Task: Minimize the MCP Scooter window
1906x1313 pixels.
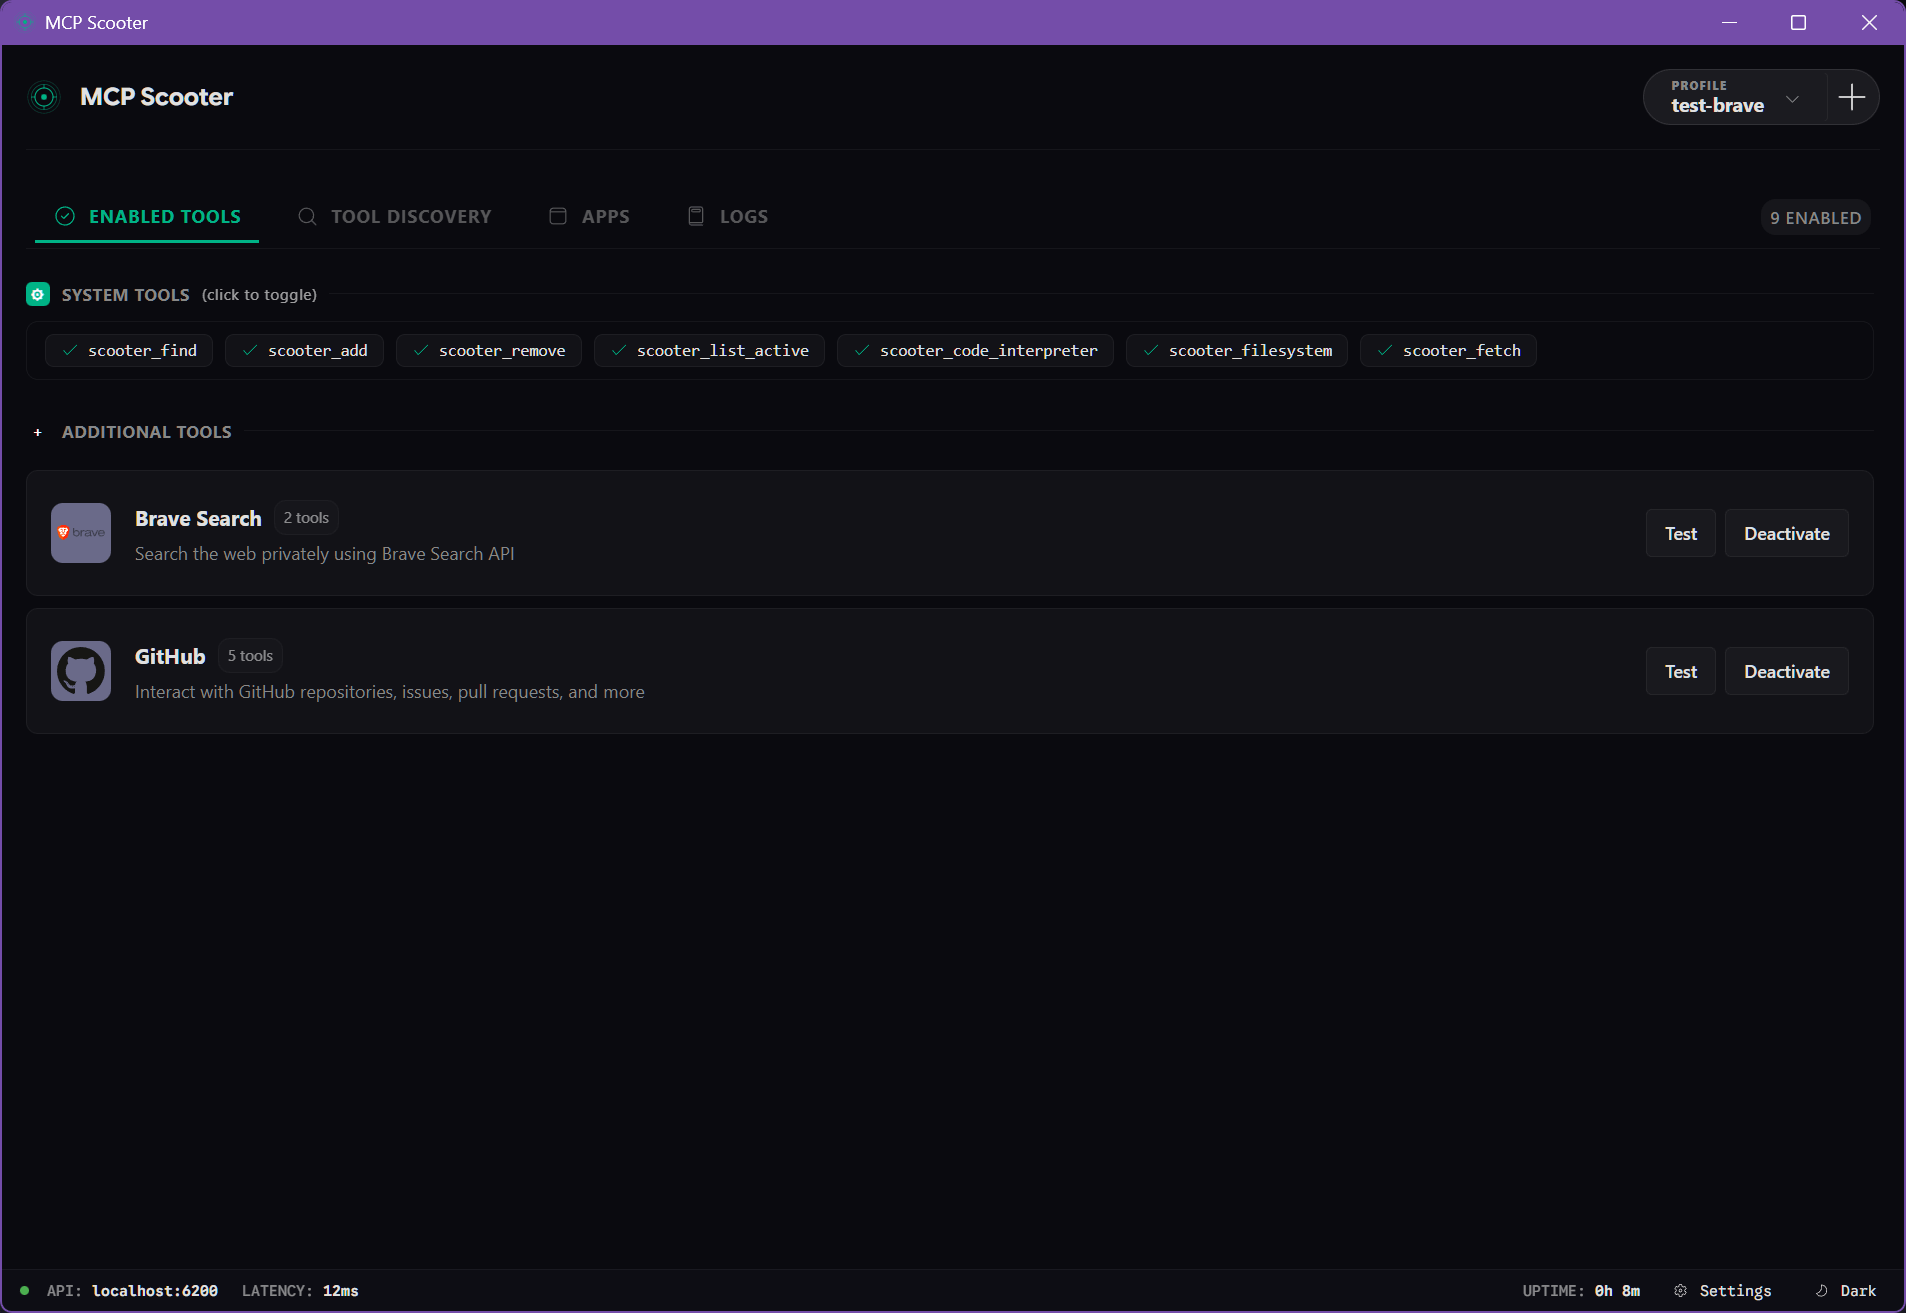Action: pyautogui.click(x=1729, y=22)
